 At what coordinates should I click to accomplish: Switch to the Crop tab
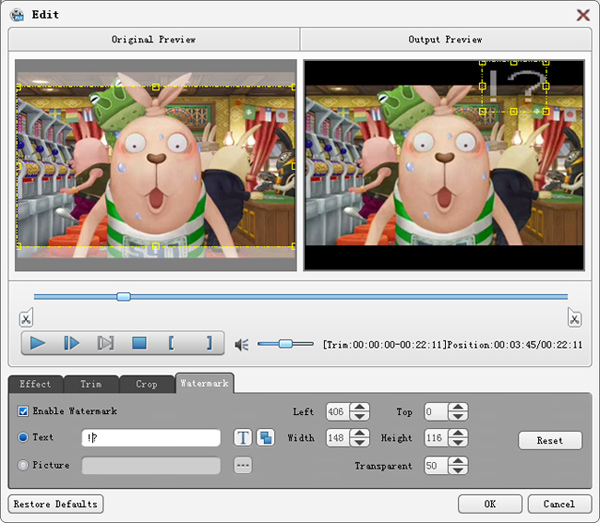coord(147,384)
